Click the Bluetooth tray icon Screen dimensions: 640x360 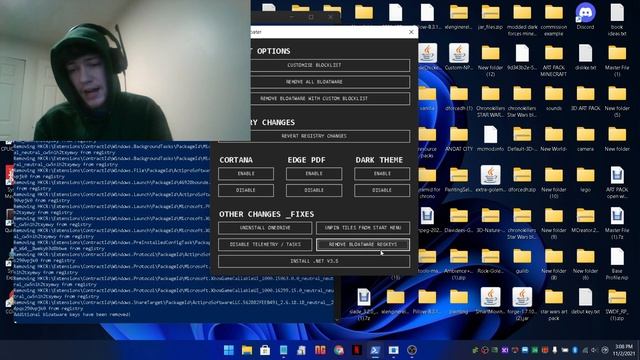pyautogui.click(x=575, y=350)
